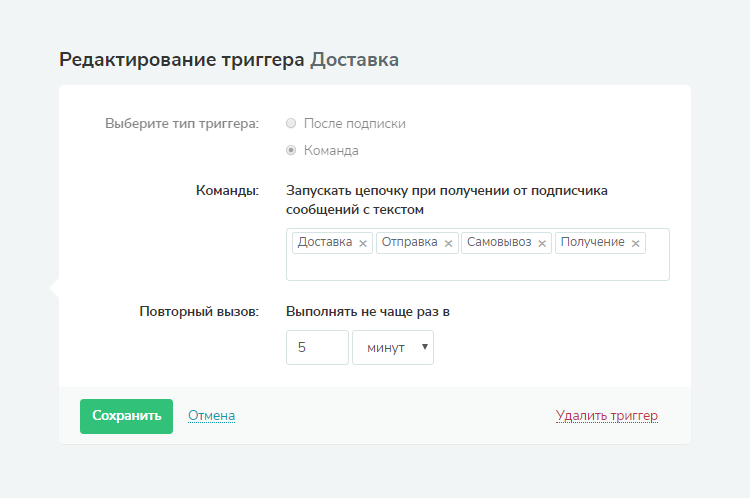
Task: Focus the repeat interval field showing 5
Action: (x=317, y=348)
